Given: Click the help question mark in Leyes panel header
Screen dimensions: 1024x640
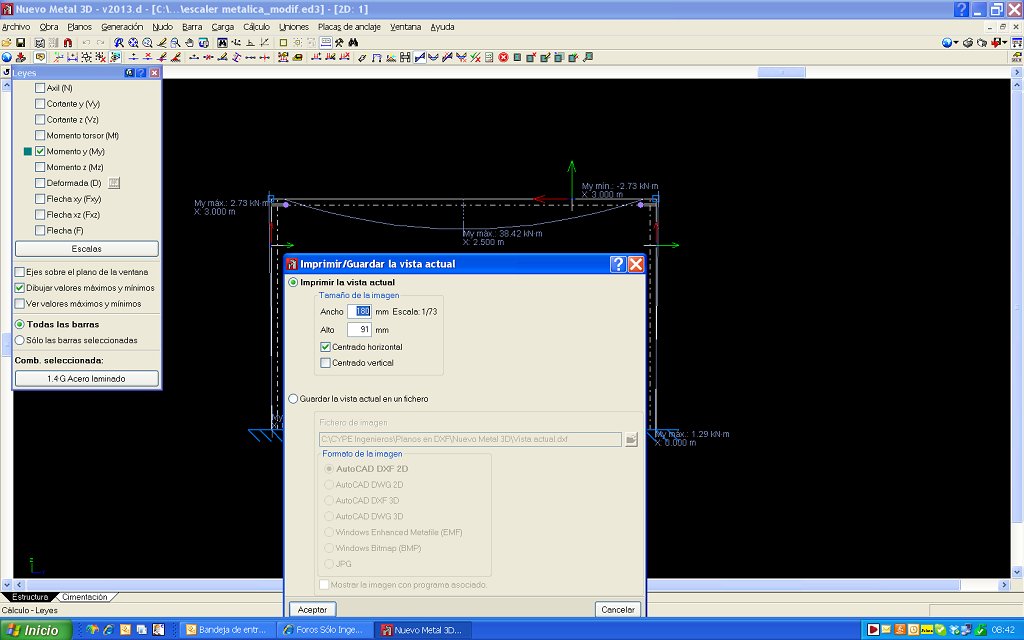Looking at the screenshot, I should coord(141,72).
